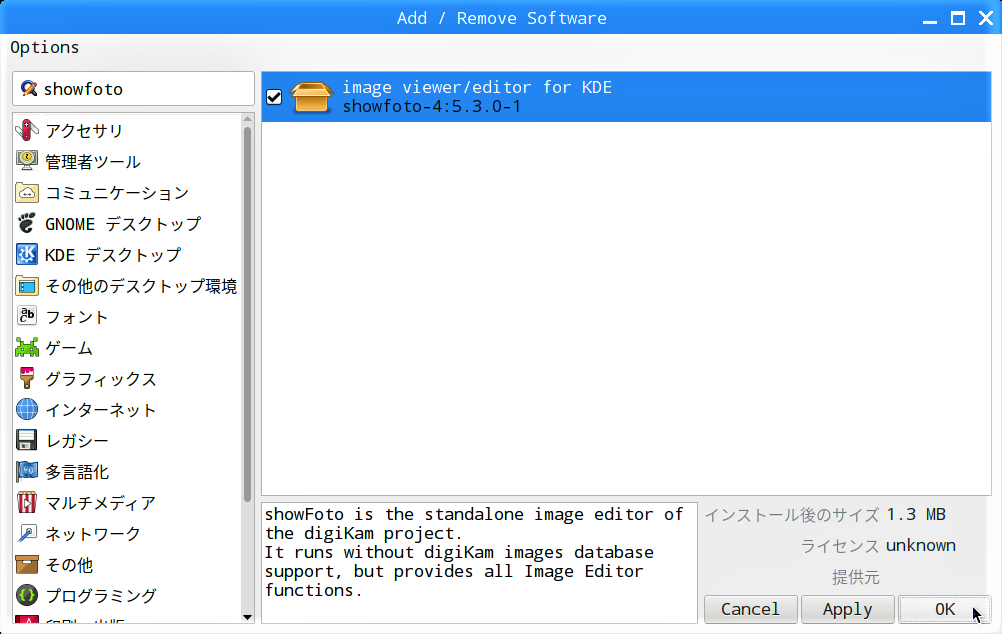Image resolution: width=1002 pixels, height=634 pixels.
Task: Maximize the Add / Remove Software window
Action: [957, 19]
